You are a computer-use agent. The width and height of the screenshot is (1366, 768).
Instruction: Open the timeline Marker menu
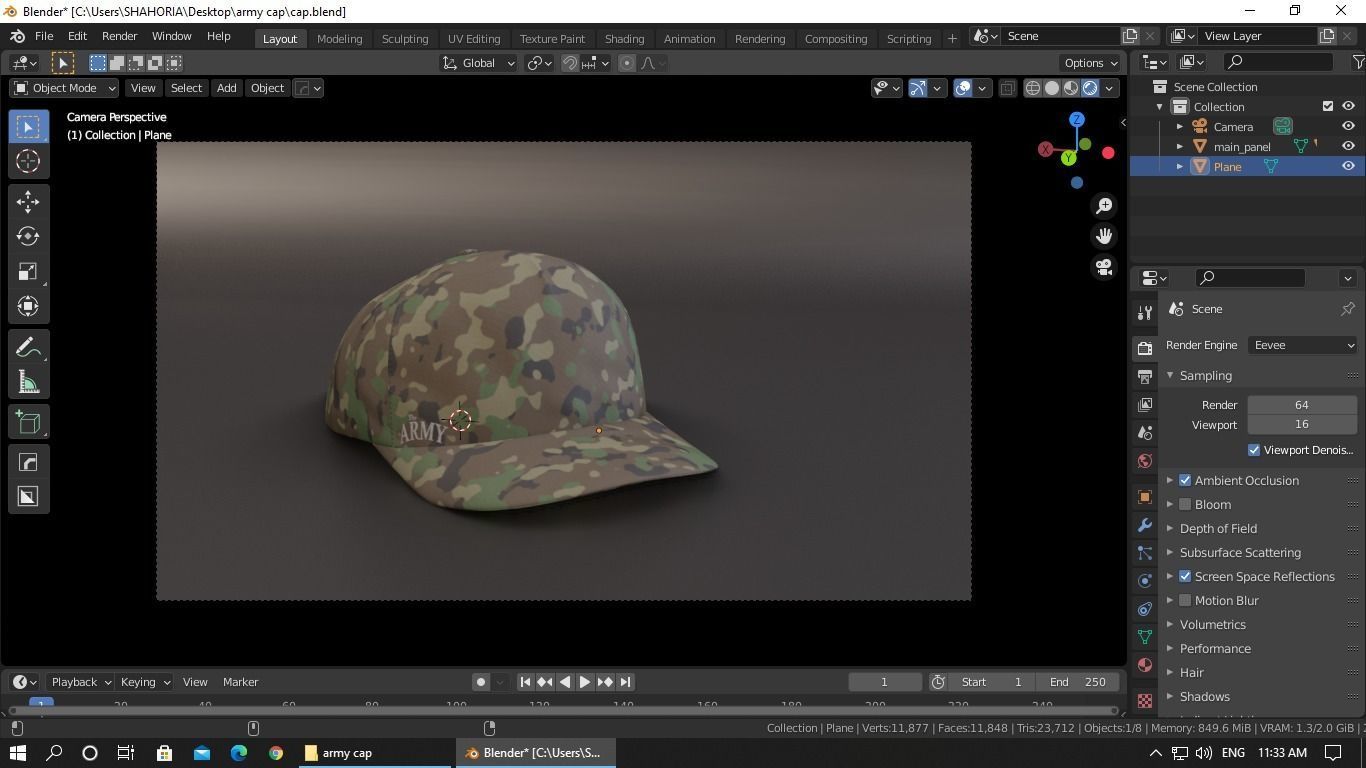240,682
